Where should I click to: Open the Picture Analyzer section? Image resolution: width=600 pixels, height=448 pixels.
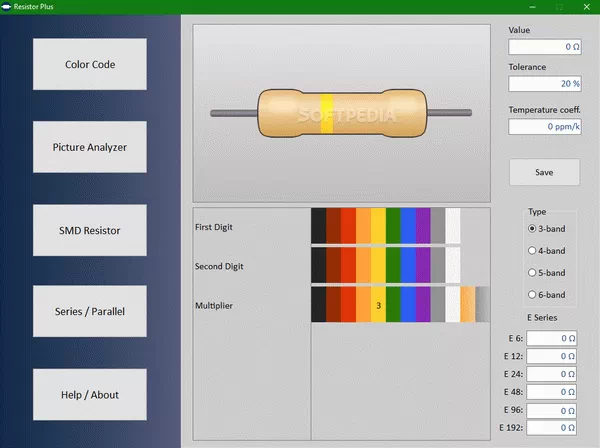coord(90,147)
